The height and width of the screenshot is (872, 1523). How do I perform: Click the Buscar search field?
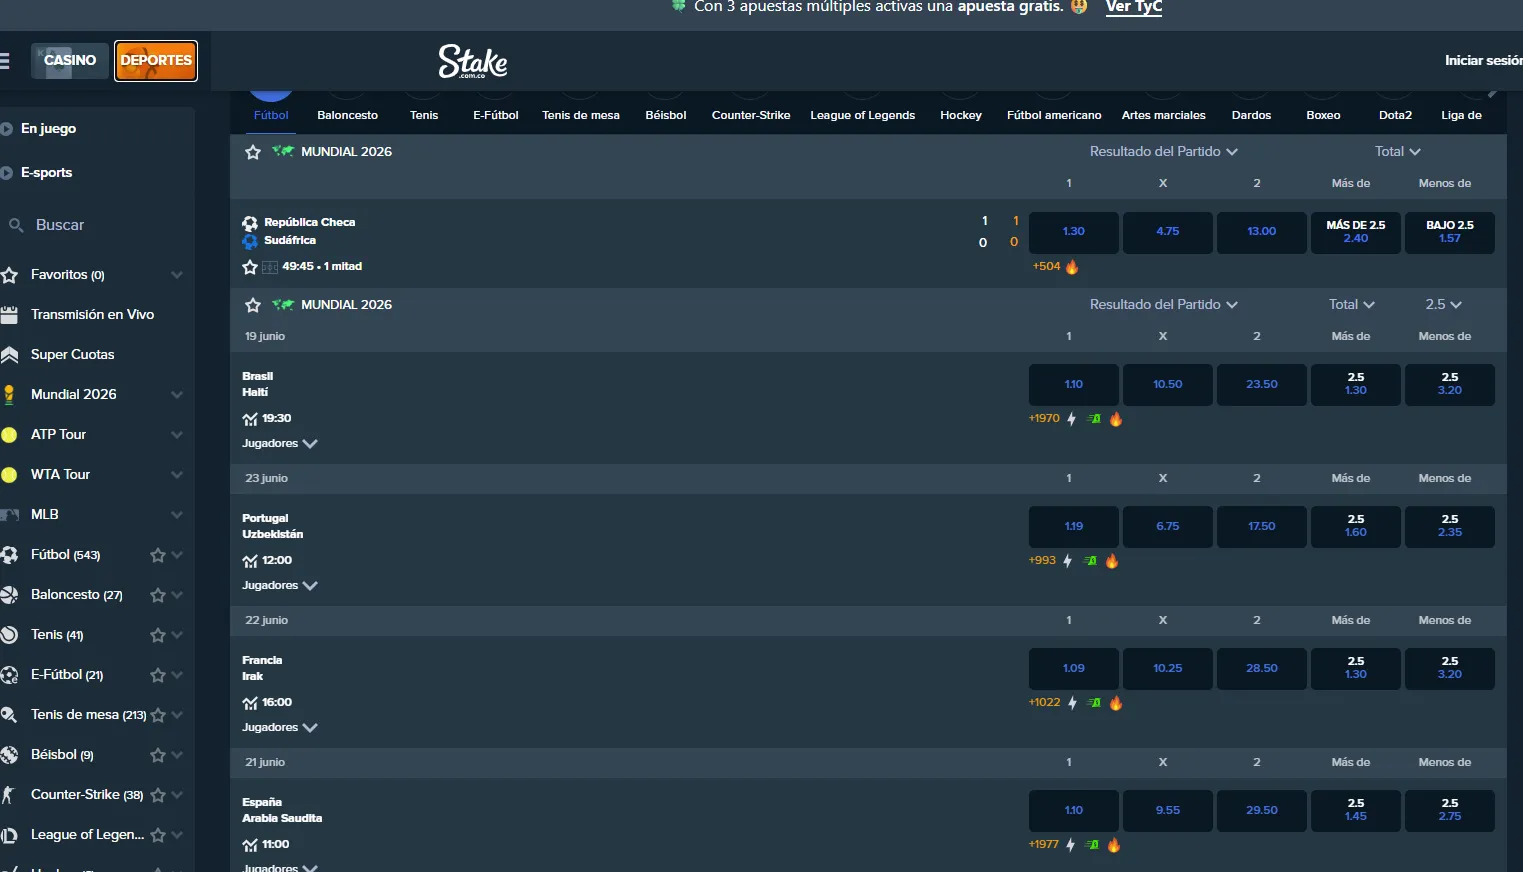(97, 225)
